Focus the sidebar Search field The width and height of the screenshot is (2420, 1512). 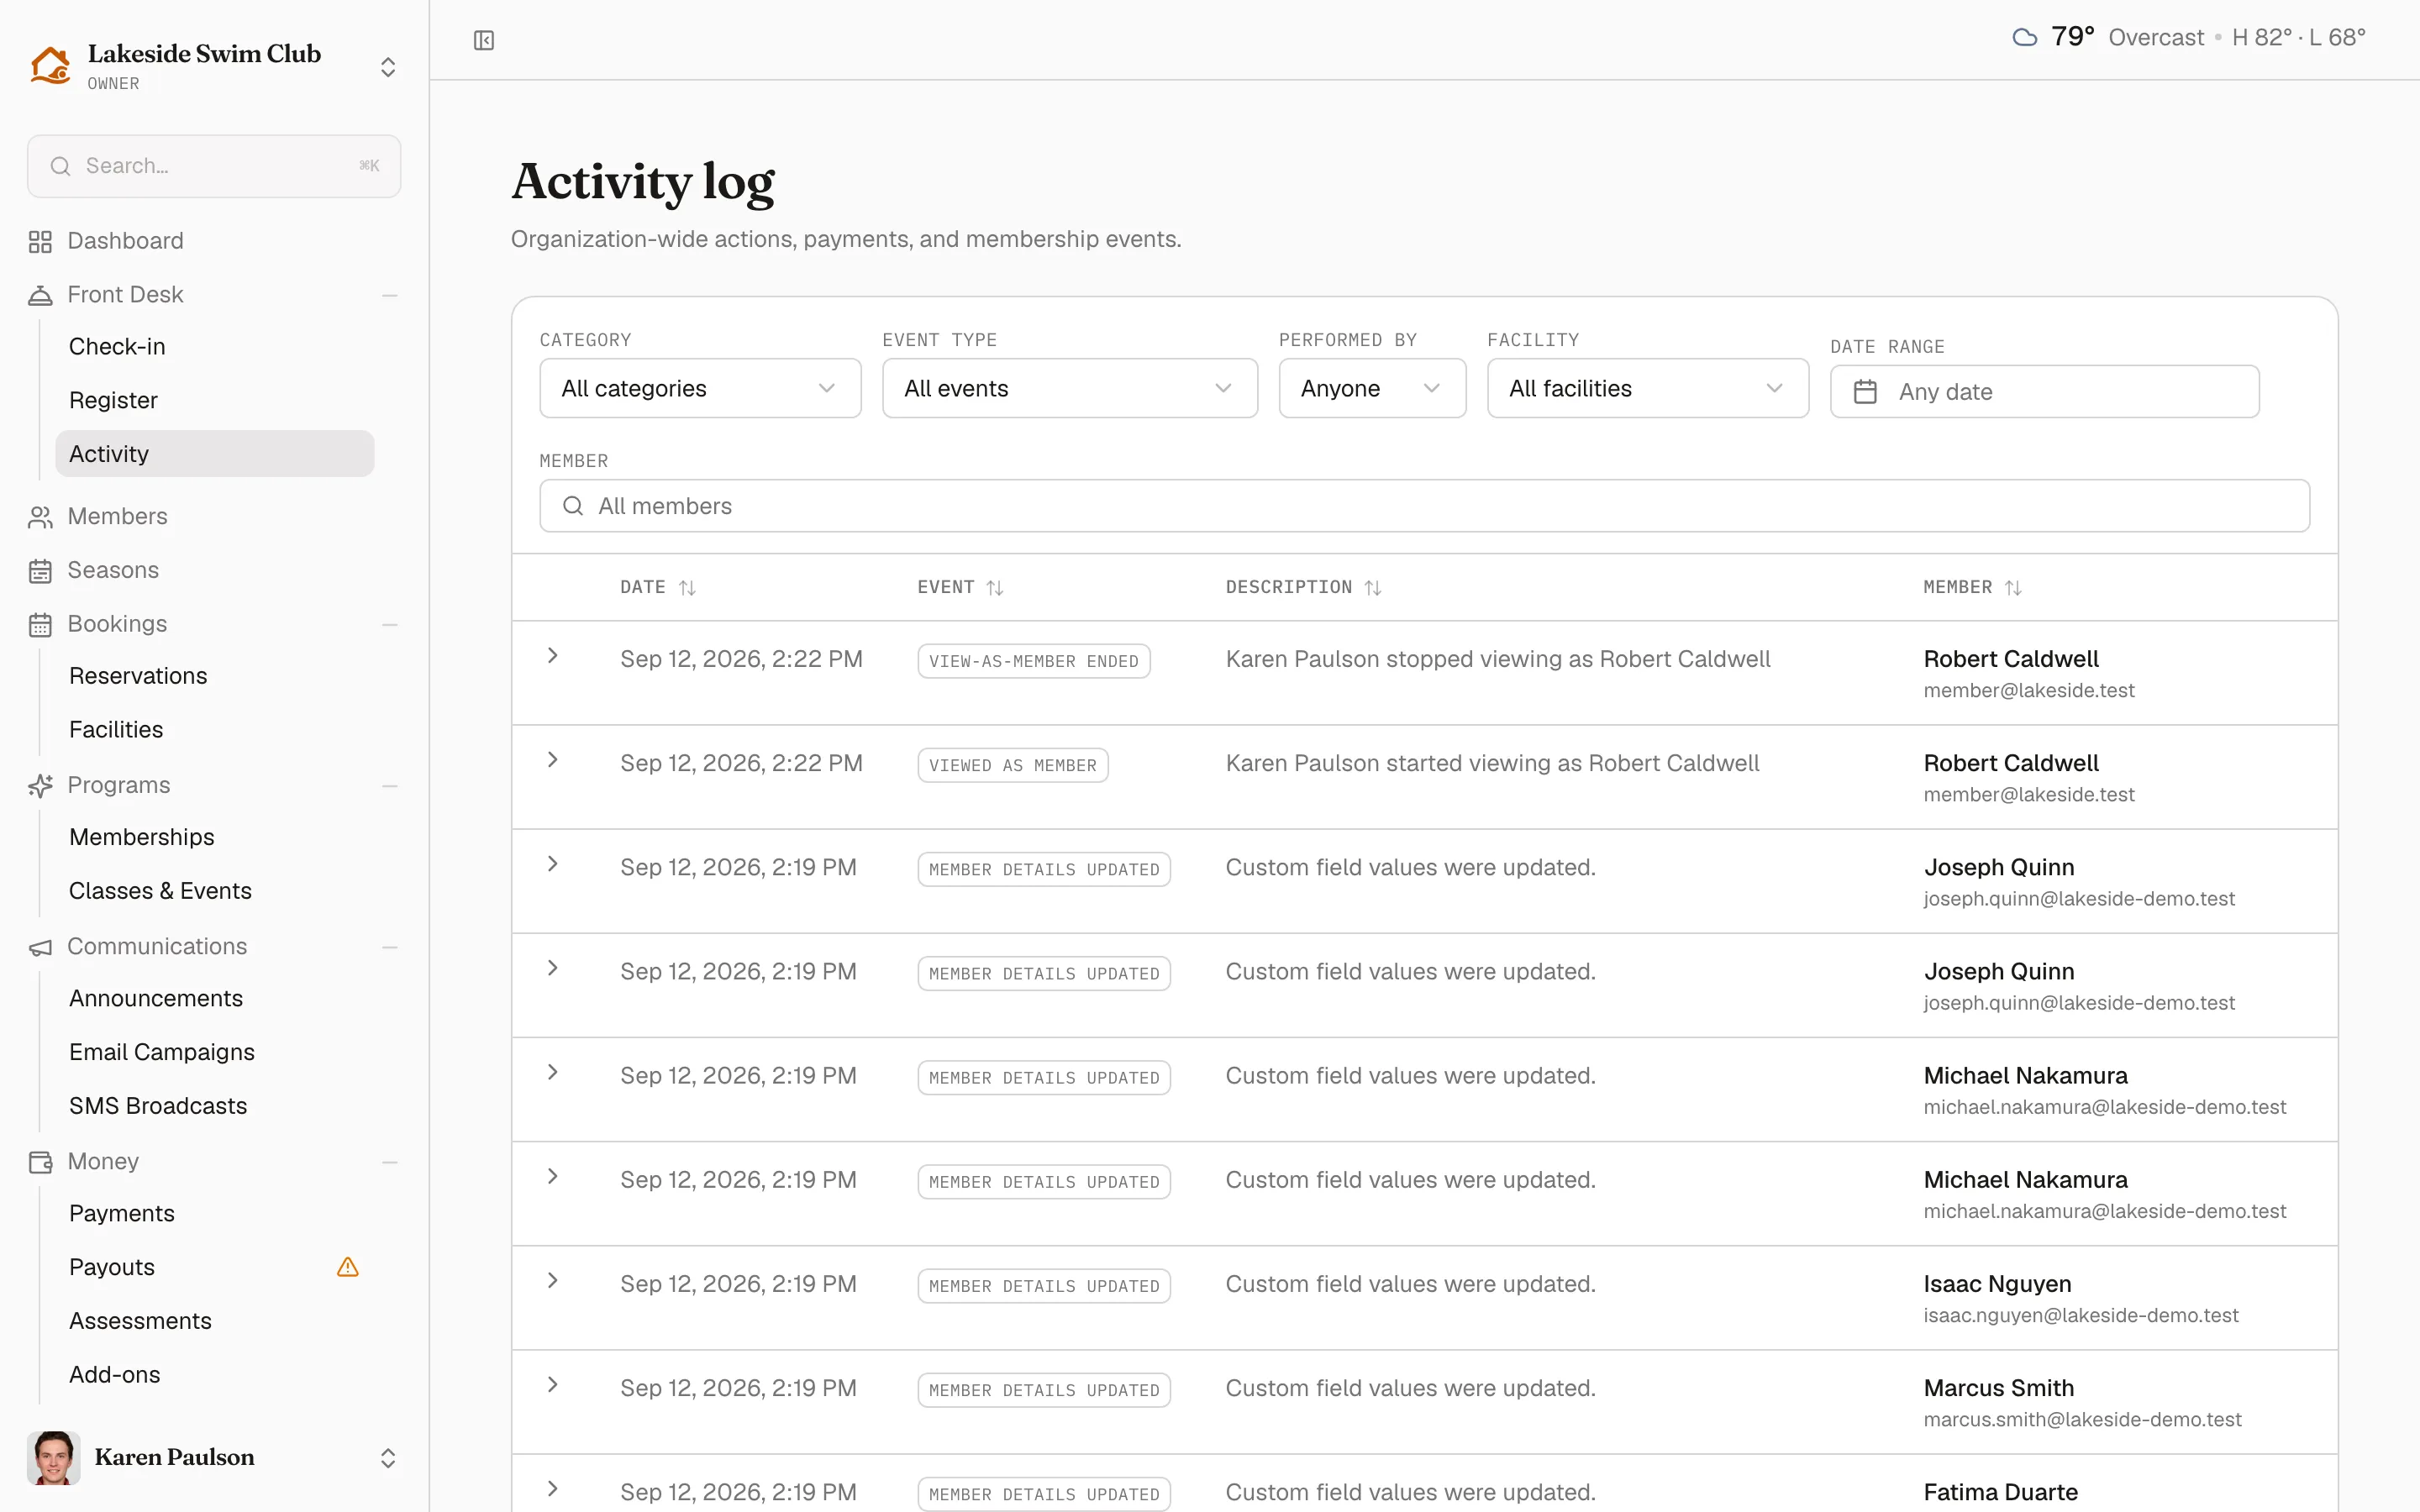214,166
